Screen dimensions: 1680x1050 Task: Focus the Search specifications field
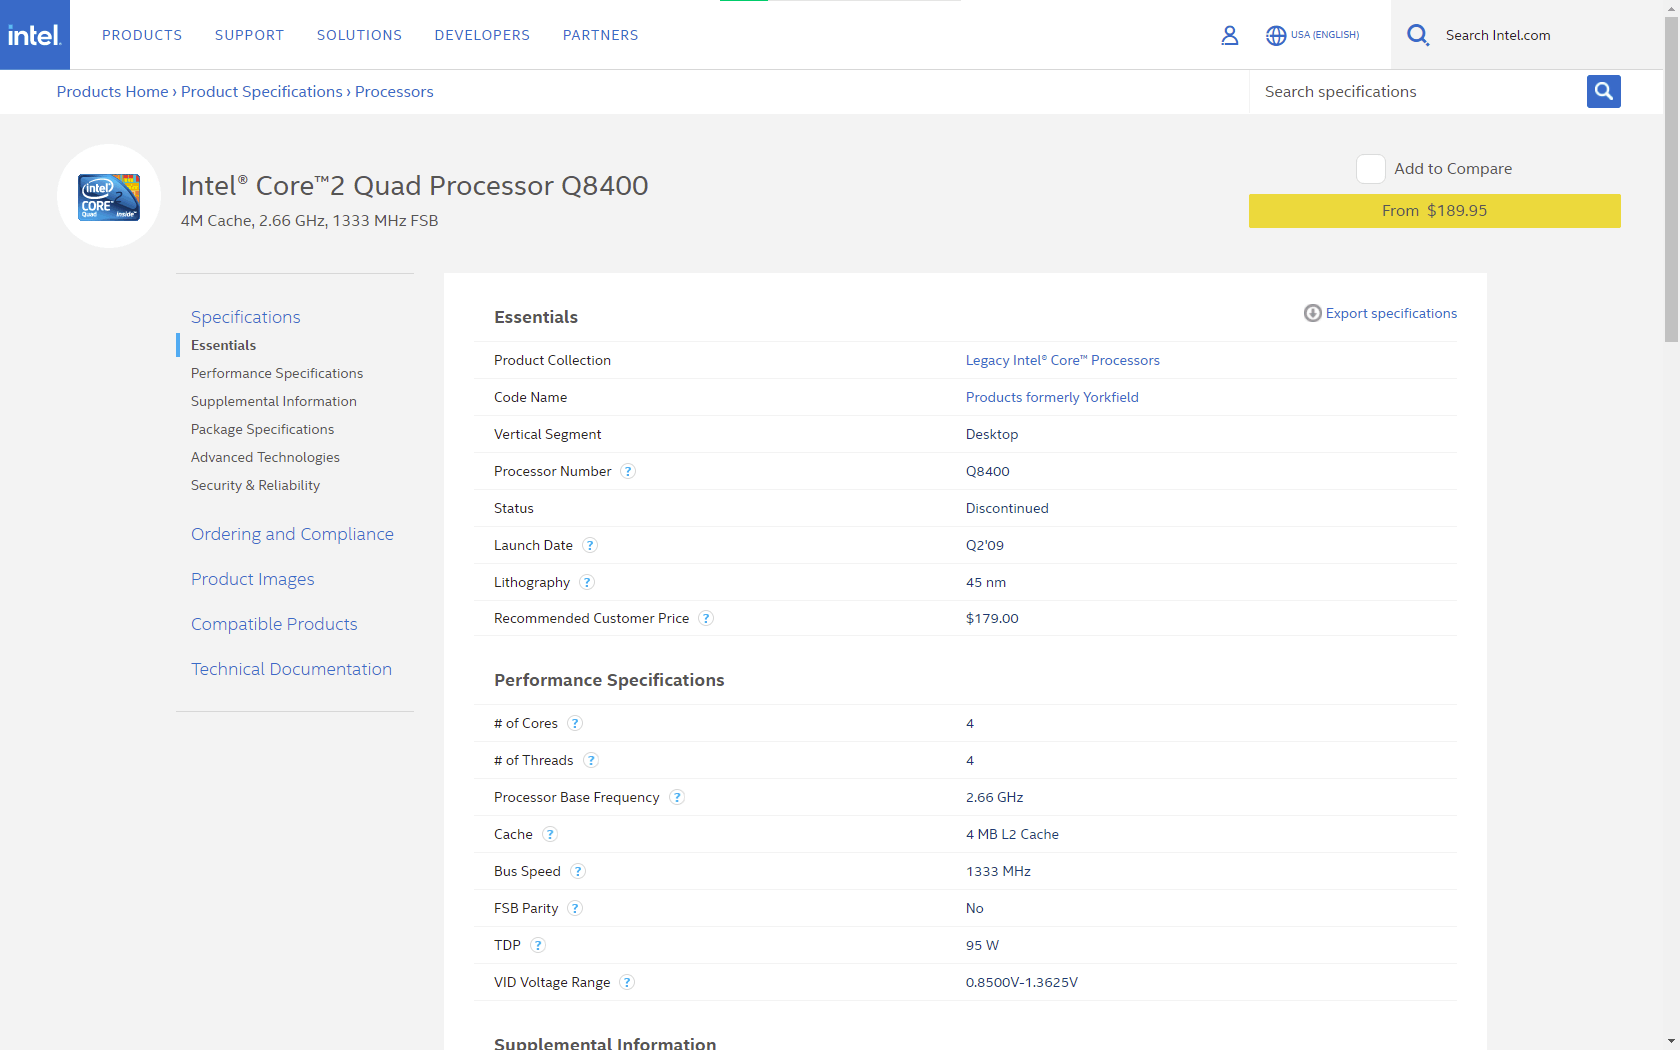pyautogui.click(x=1418, y=91)
